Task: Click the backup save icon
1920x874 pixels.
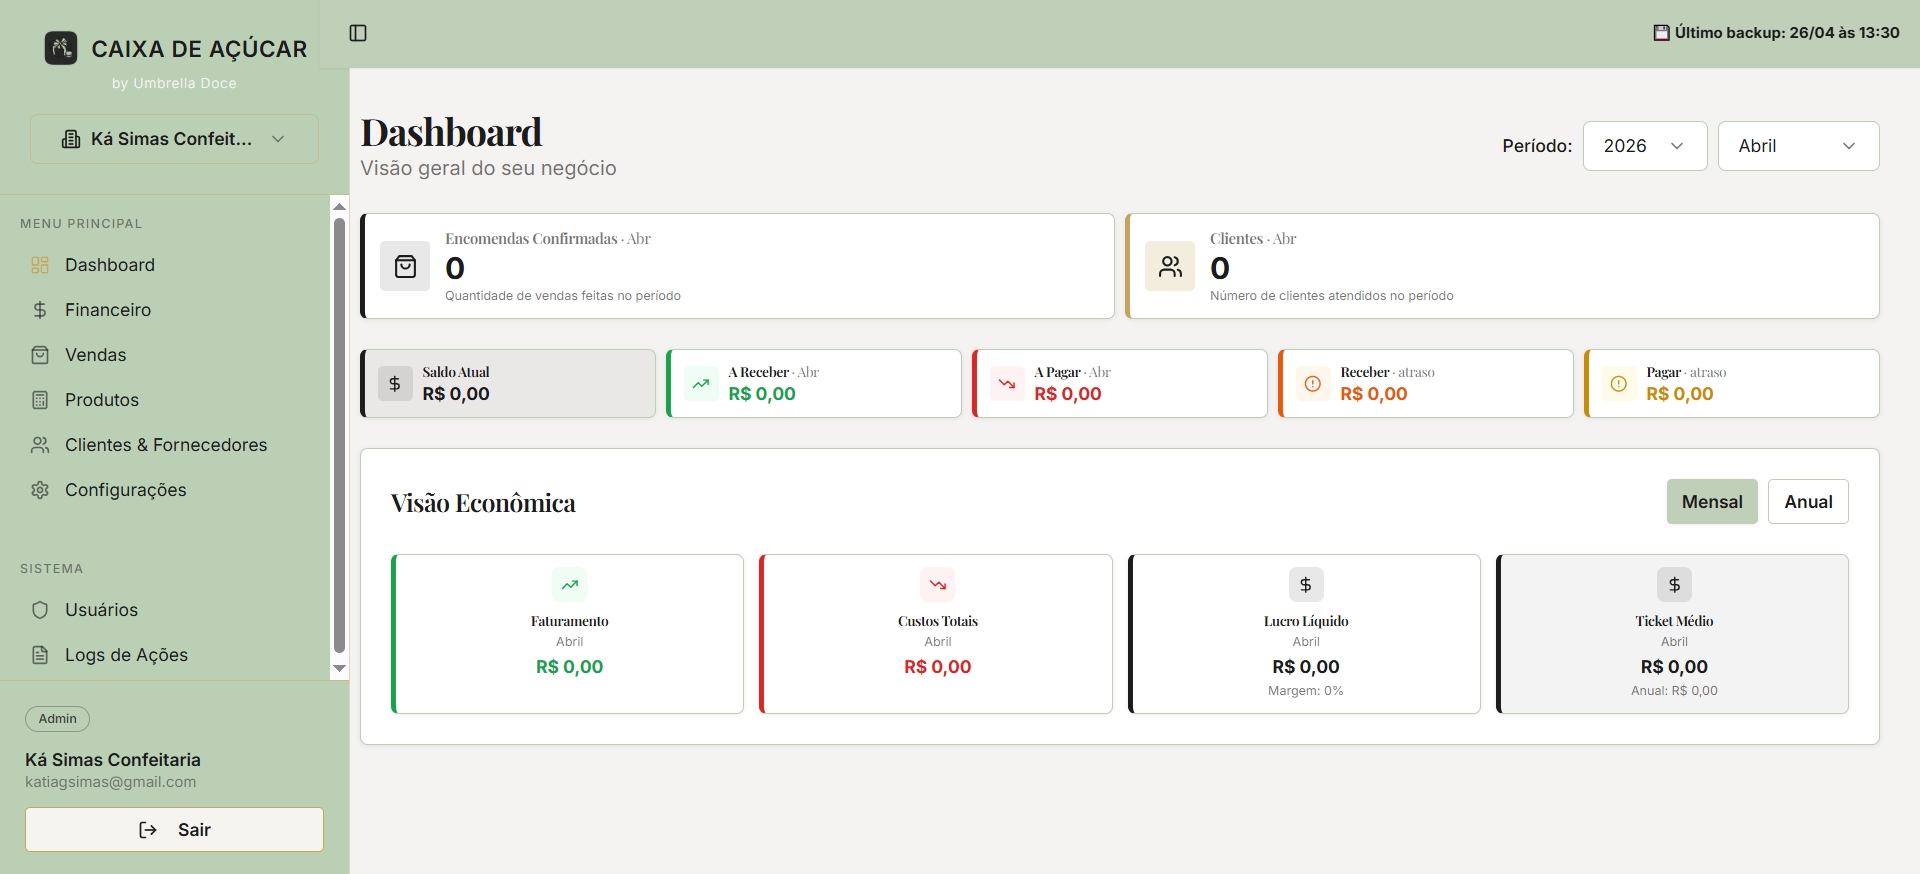Action: [x=1661, y=33]
